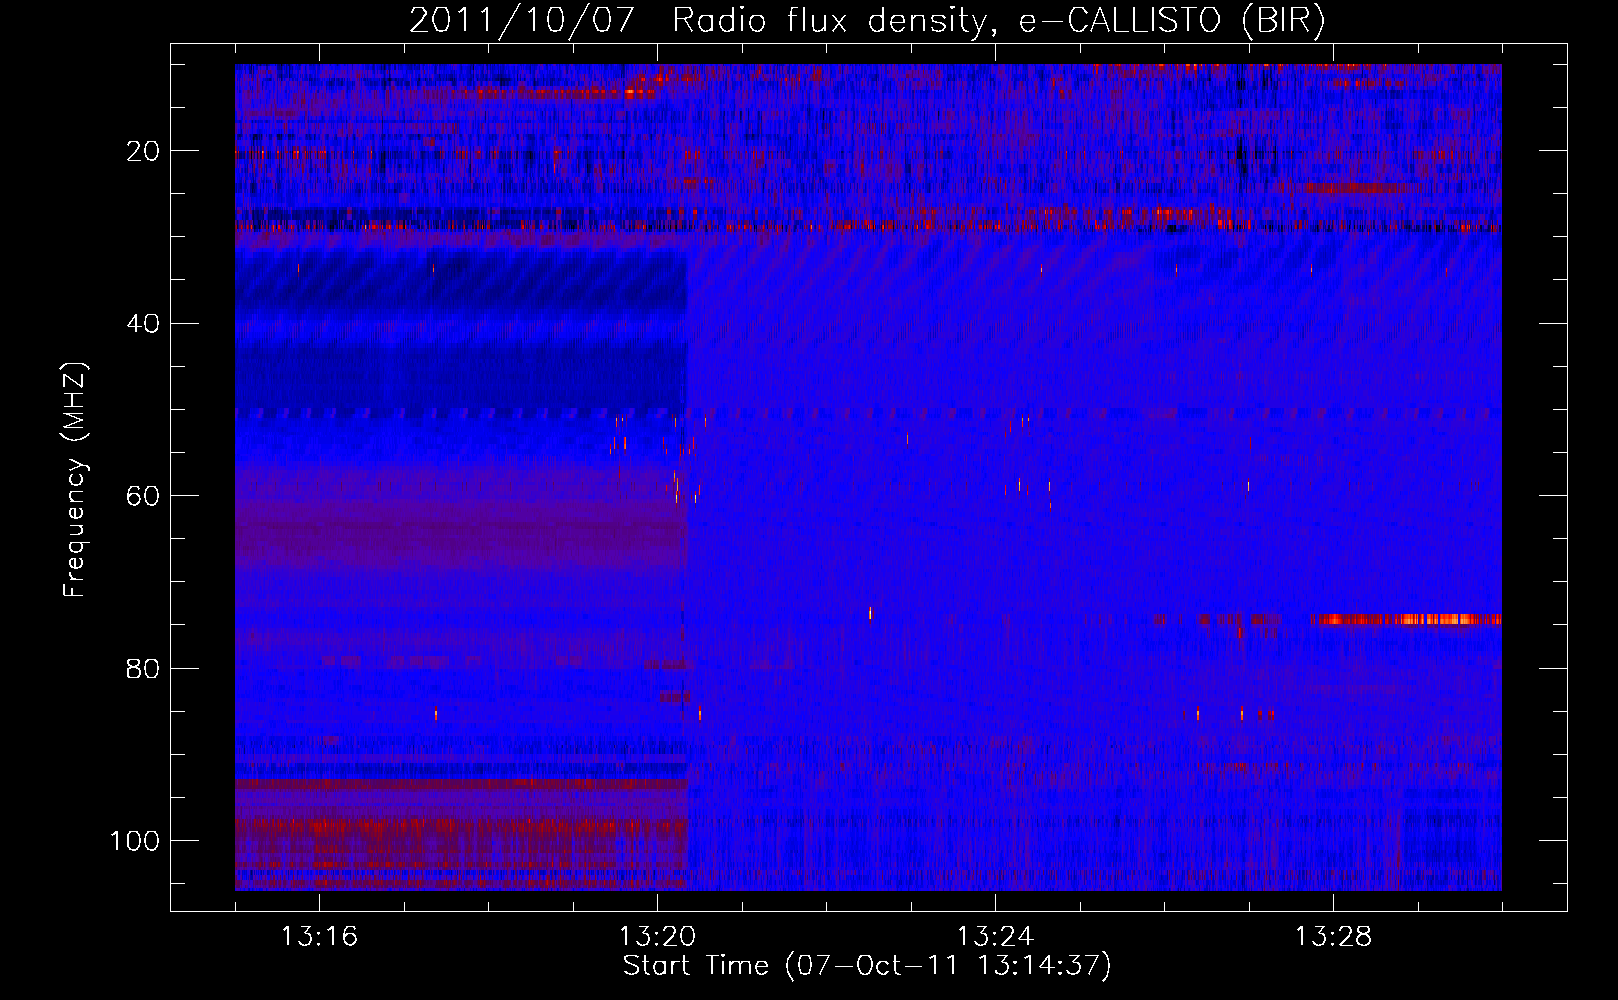
Task: Click the 13:24 time tick label
Action: tap(995, 937)
